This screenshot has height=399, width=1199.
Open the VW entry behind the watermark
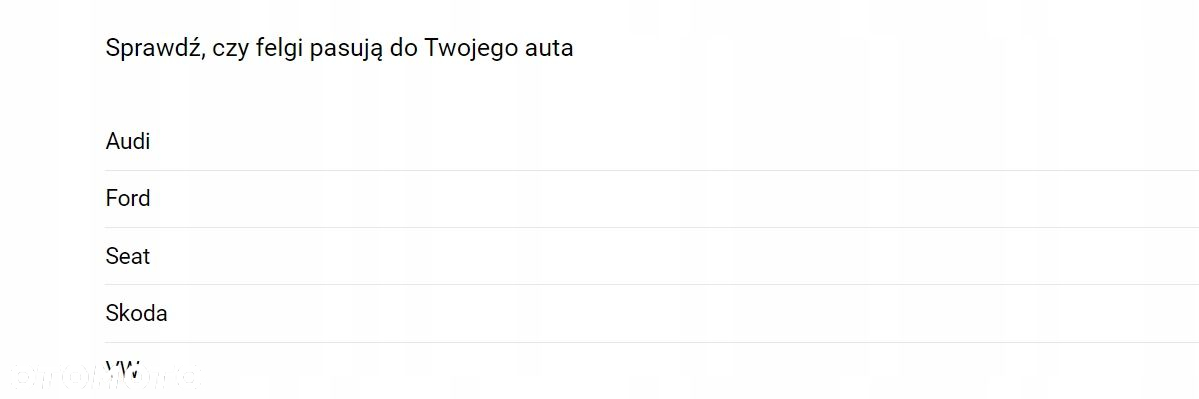651,371
